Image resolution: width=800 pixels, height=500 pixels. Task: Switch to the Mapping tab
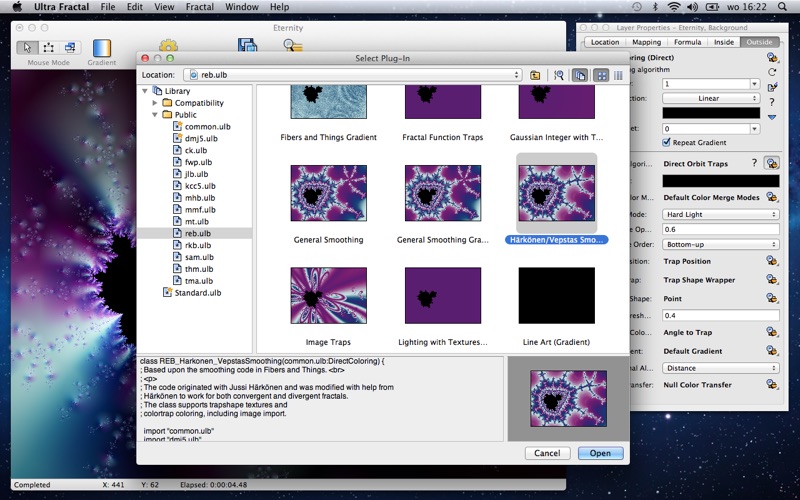coord(646,42)
